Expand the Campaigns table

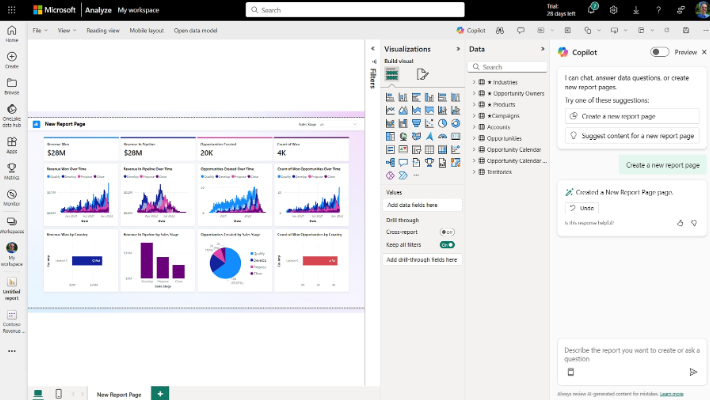coord(474,116)
